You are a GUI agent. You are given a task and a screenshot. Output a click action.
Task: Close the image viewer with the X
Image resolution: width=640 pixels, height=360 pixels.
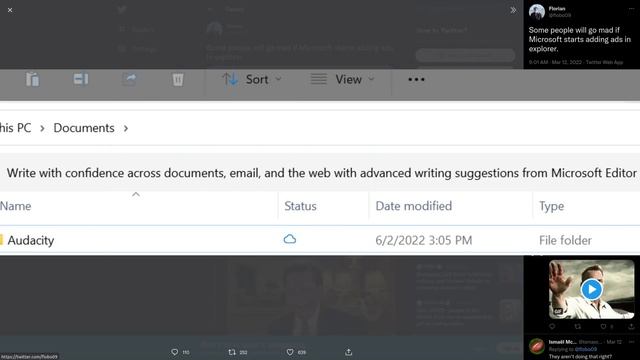[x=10, y=10]
